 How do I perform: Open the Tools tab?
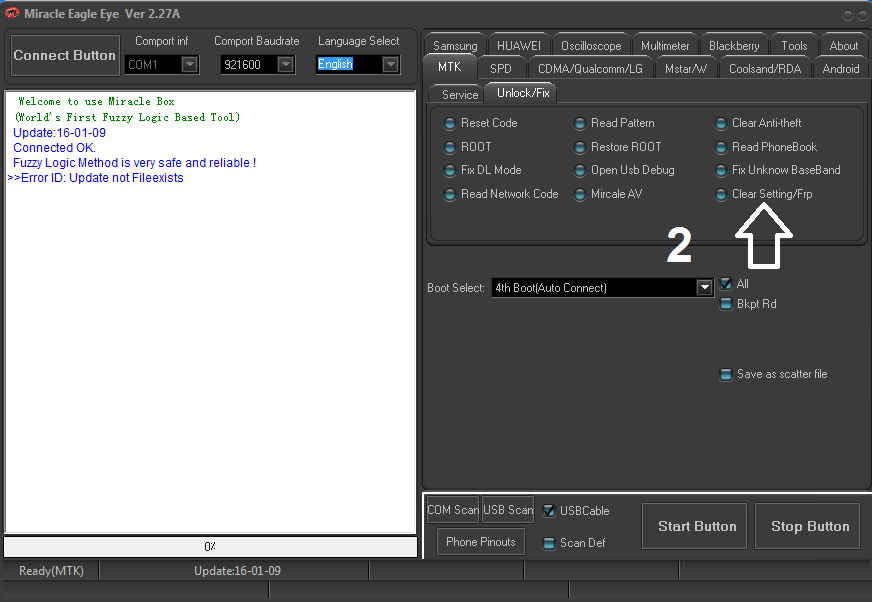point(794,46)
